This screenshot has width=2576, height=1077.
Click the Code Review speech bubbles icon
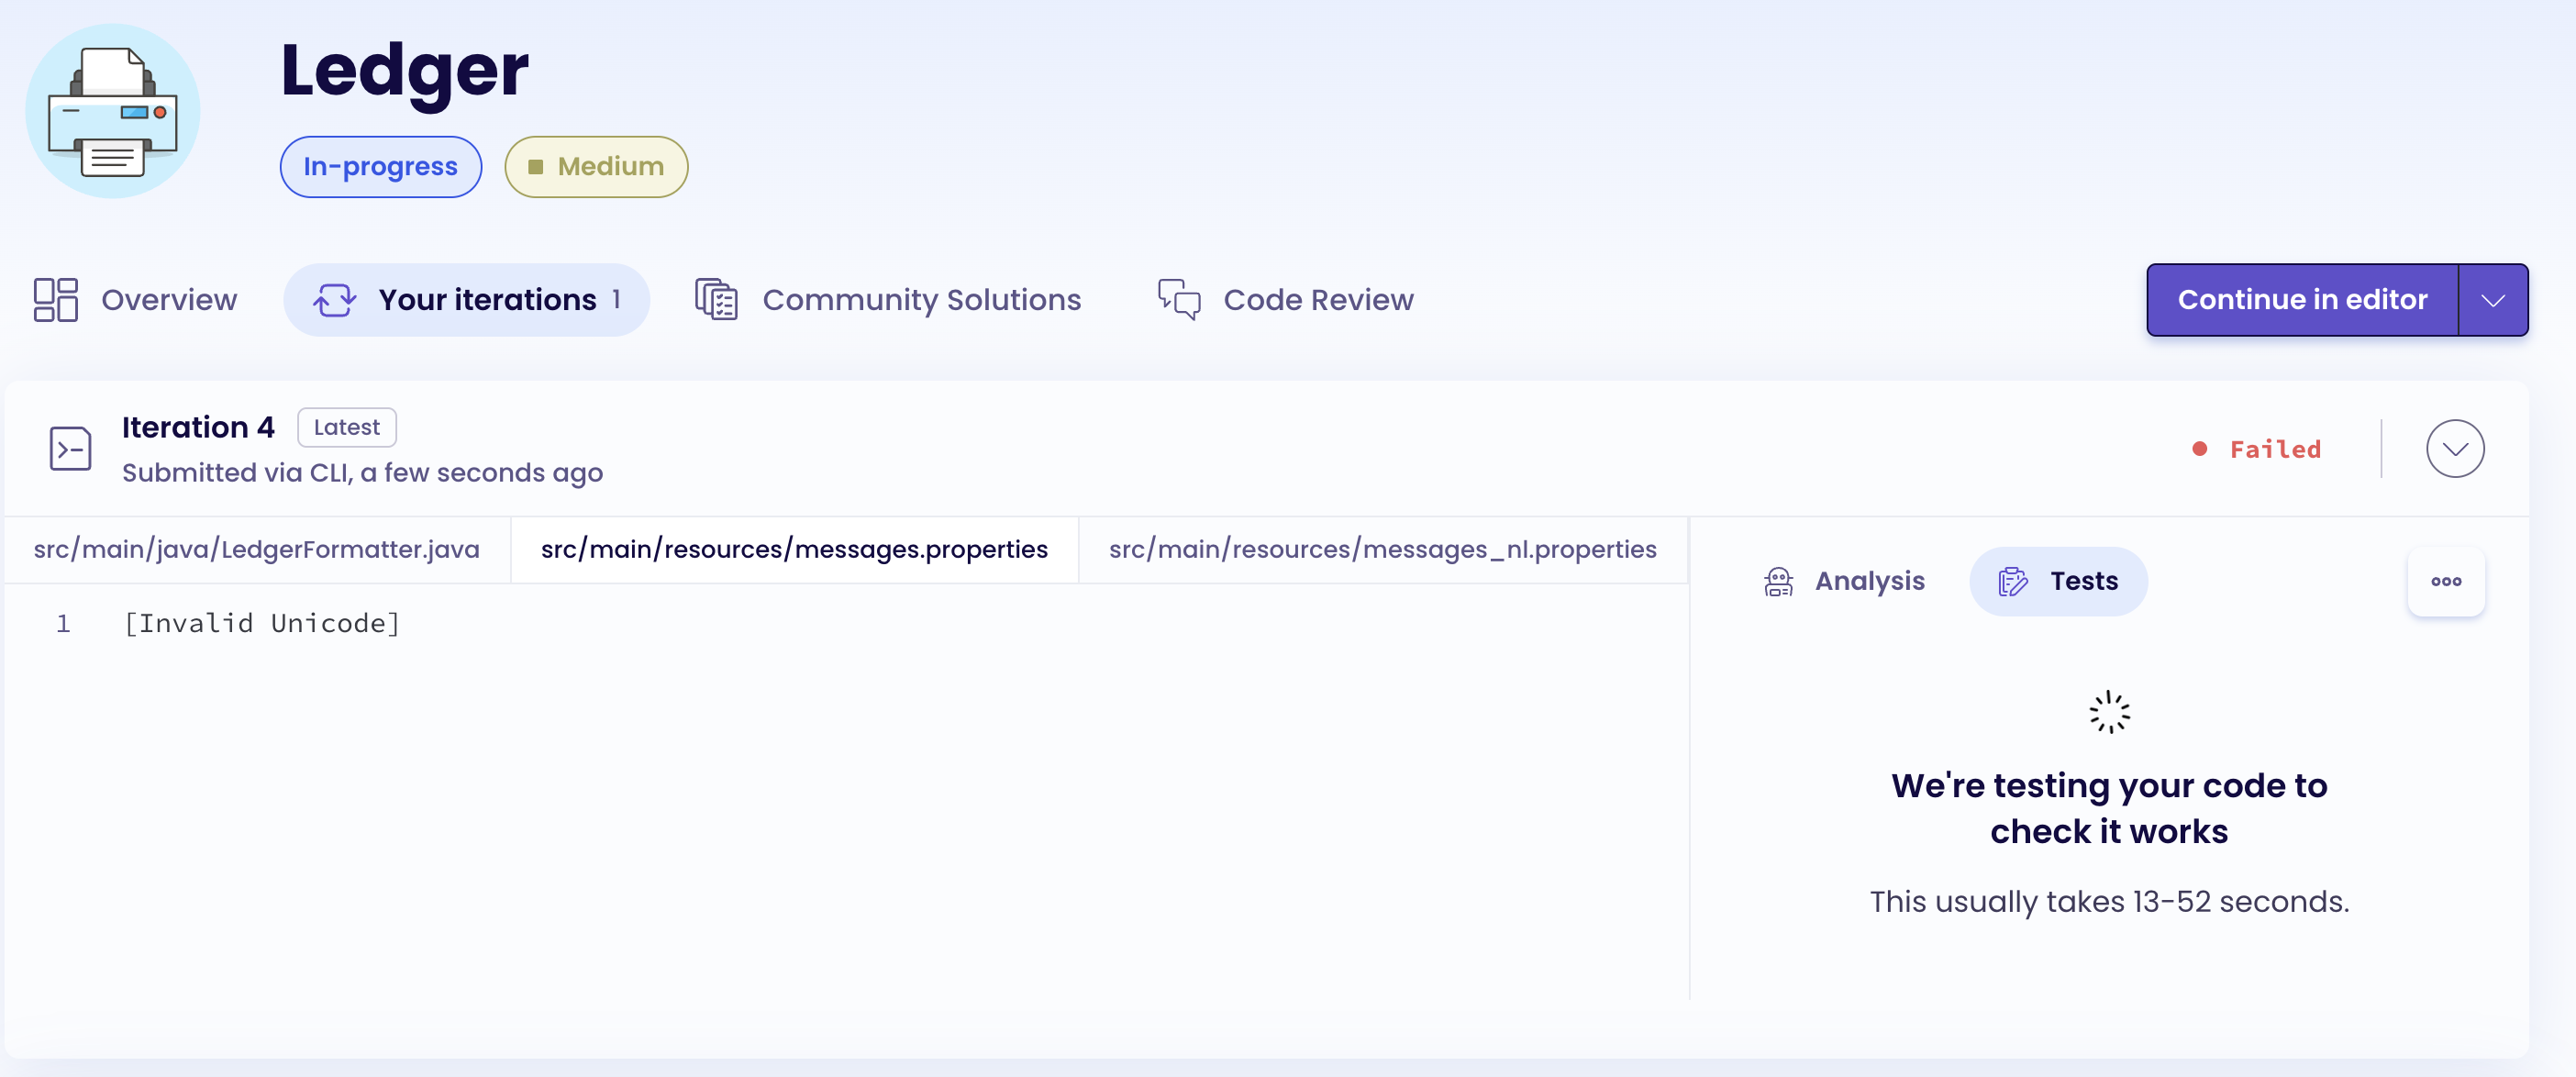(x=1179, y=300)
